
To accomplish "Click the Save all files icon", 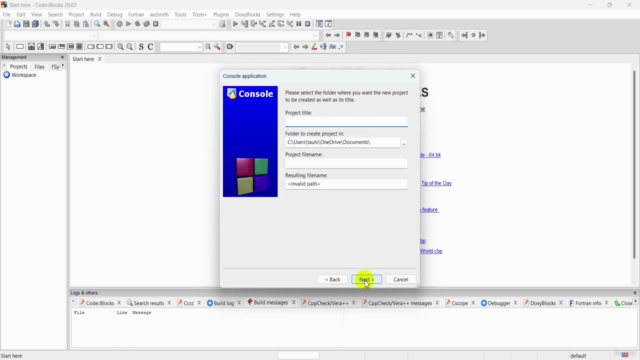I will click(36, 24).
